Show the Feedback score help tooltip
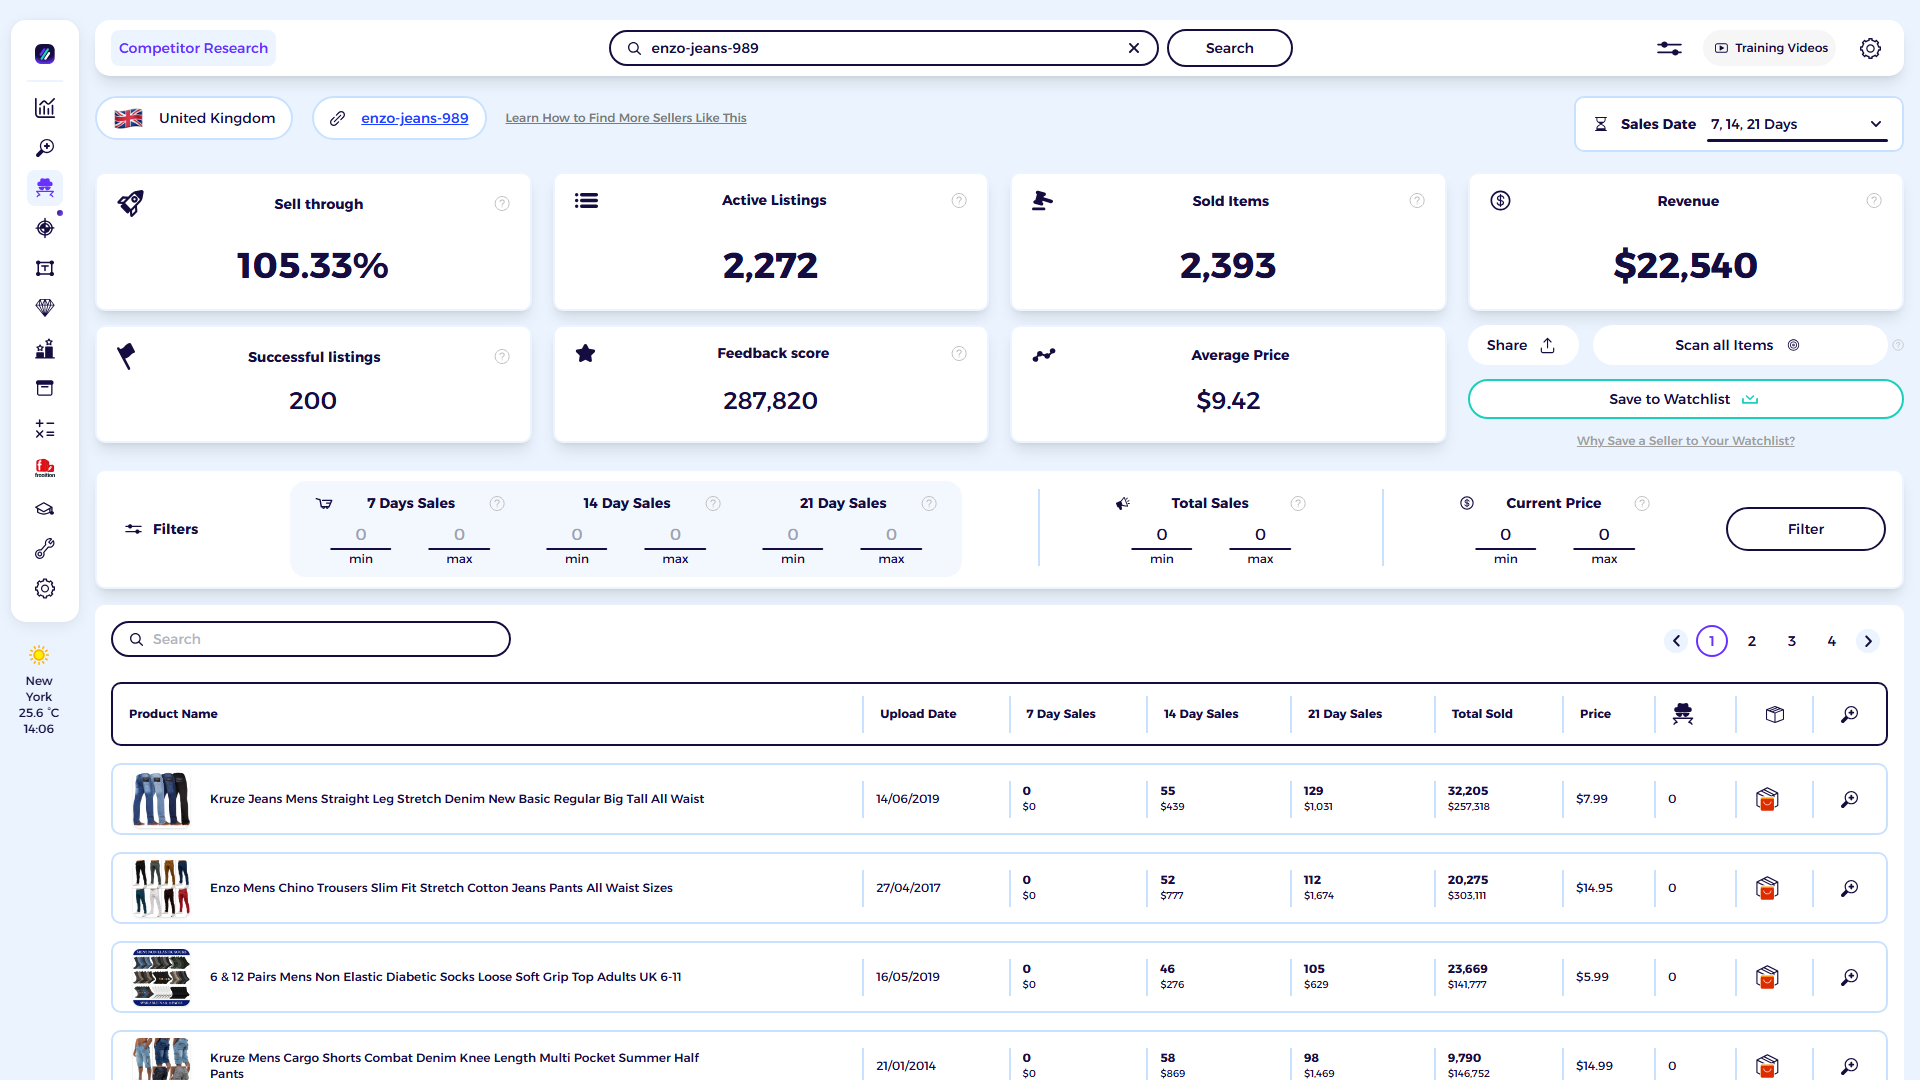Image resolution: width=1920 pixels, height=1080 pixels. 959,354
